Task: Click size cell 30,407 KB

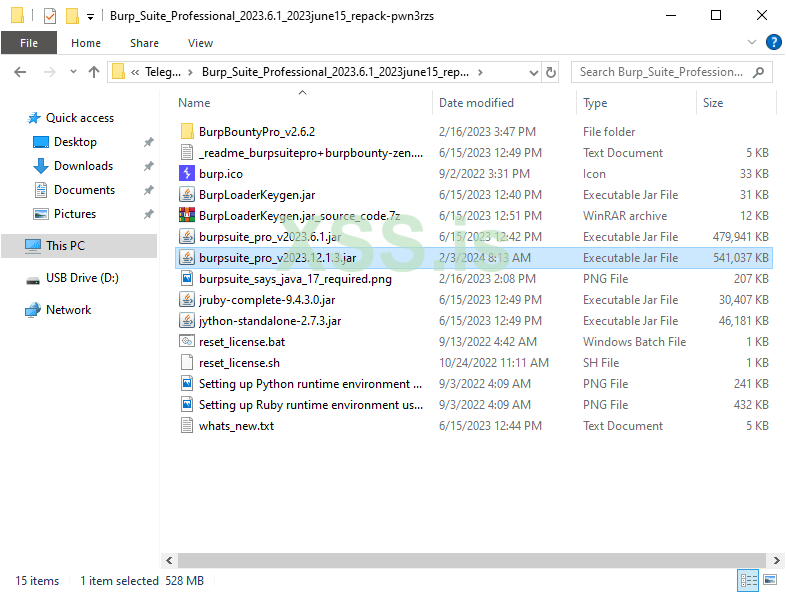Action: click(743, 300)
